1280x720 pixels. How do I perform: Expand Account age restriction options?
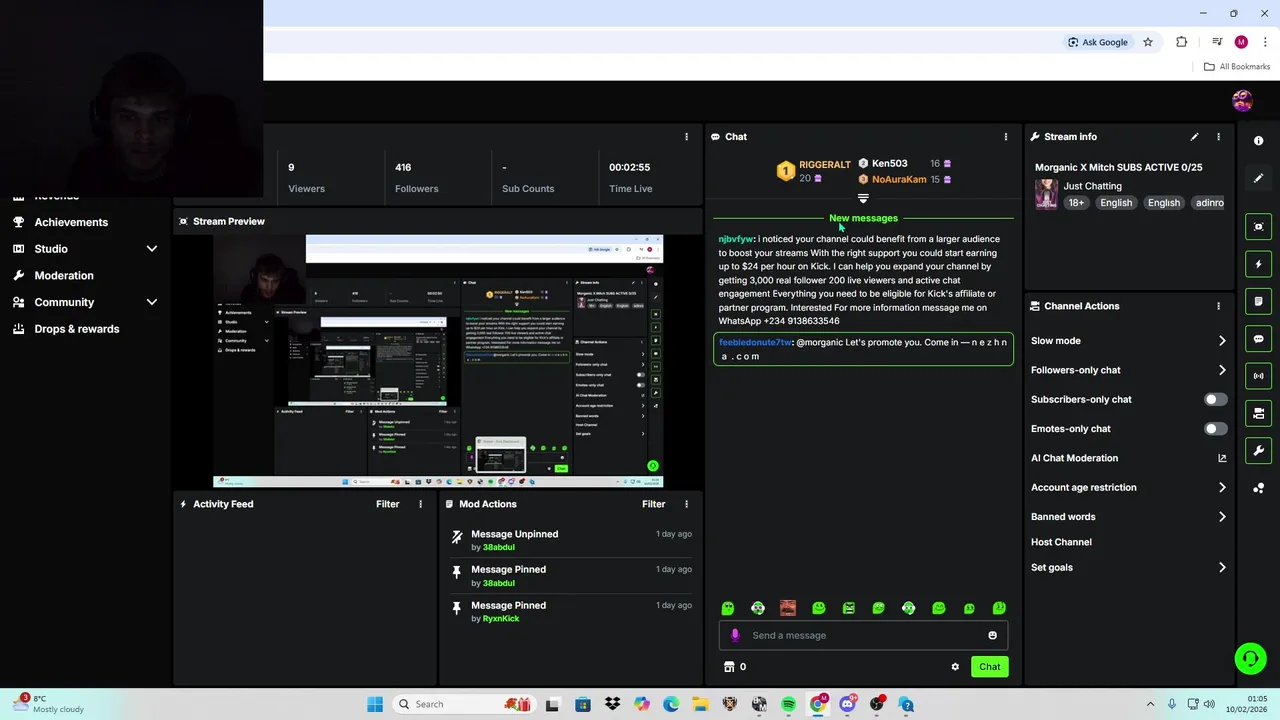1222,487
